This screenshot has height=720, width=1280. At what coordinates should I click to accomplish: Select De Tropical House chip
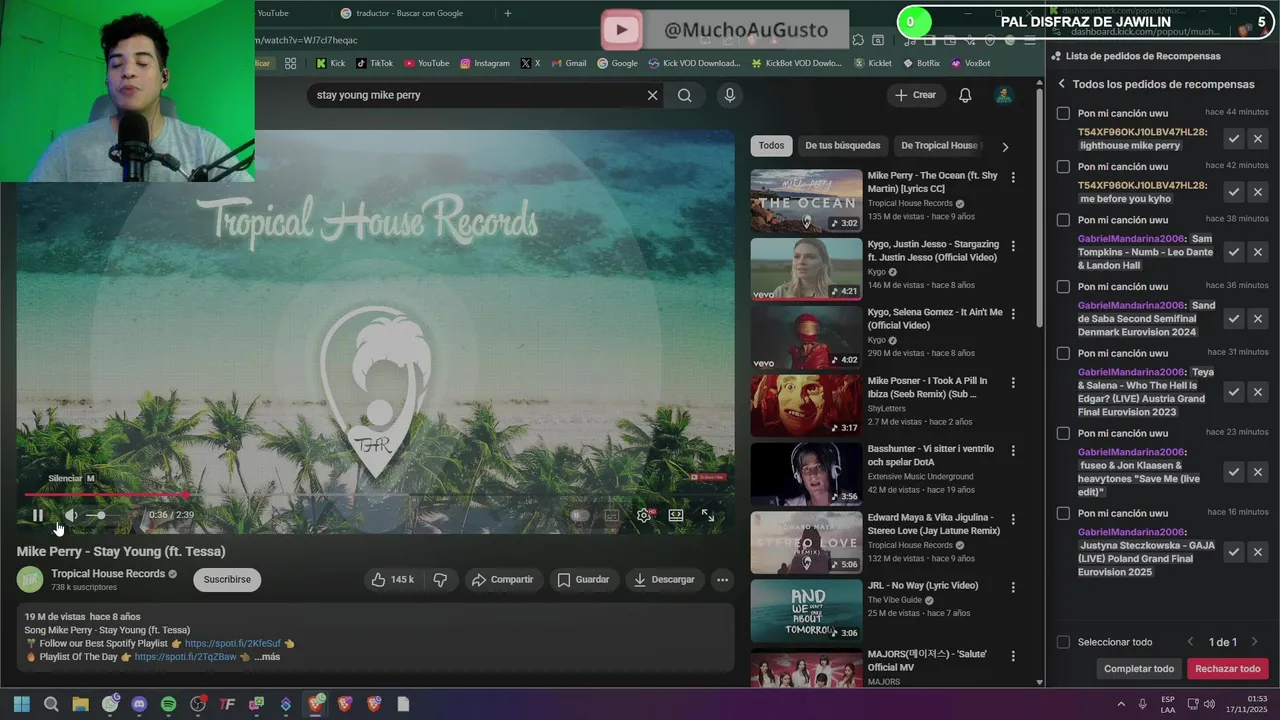pos(939,145)
